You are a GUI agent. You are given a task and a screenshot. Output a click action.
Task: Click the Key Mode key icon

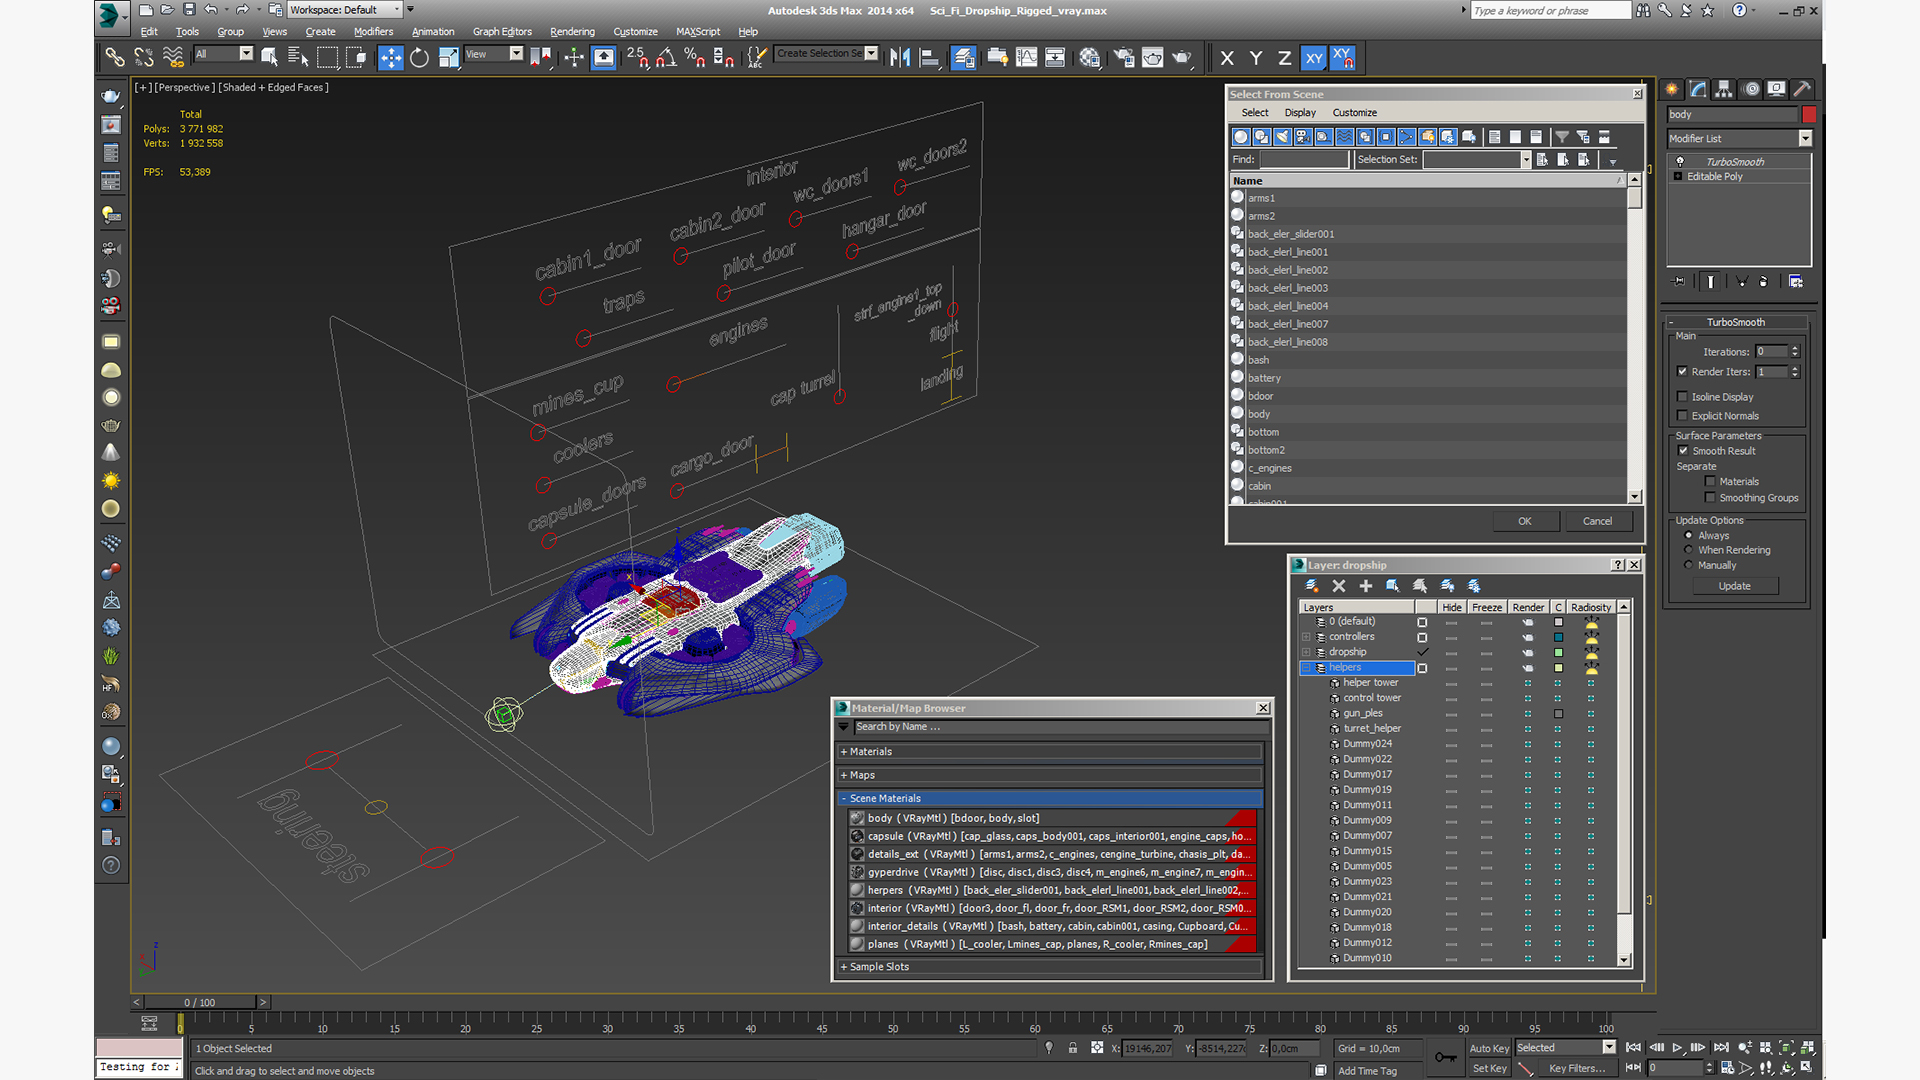click(x=1445, y=1057)
